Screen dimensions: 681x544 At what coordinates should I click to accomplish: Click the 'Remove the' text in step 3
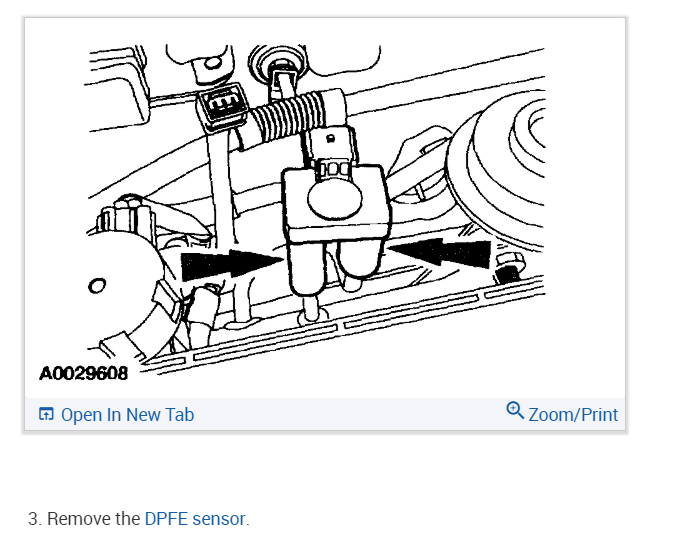tap(93, 519)
